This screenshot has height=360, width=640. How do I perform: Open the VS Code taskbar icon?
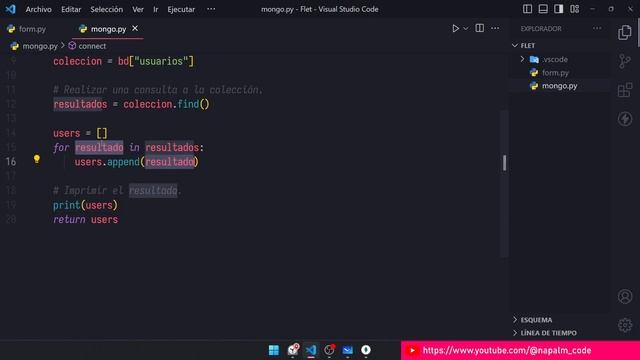coord(311,350)
